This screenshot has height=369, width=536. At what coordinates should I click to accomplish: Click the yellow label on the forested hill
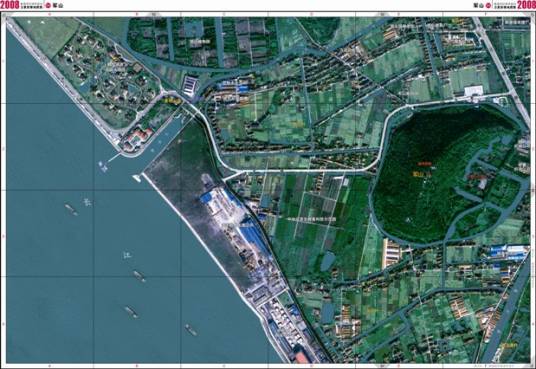[x=418, y=174]
